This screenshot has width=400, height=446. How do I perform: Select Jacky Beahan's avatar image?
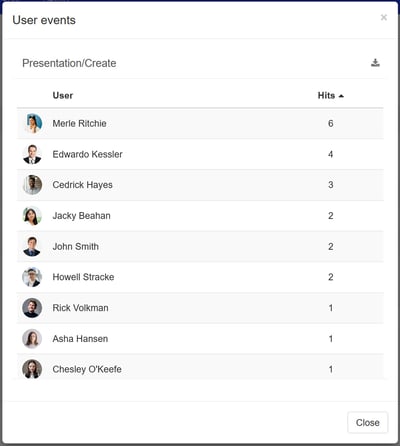tap(32, 216)
